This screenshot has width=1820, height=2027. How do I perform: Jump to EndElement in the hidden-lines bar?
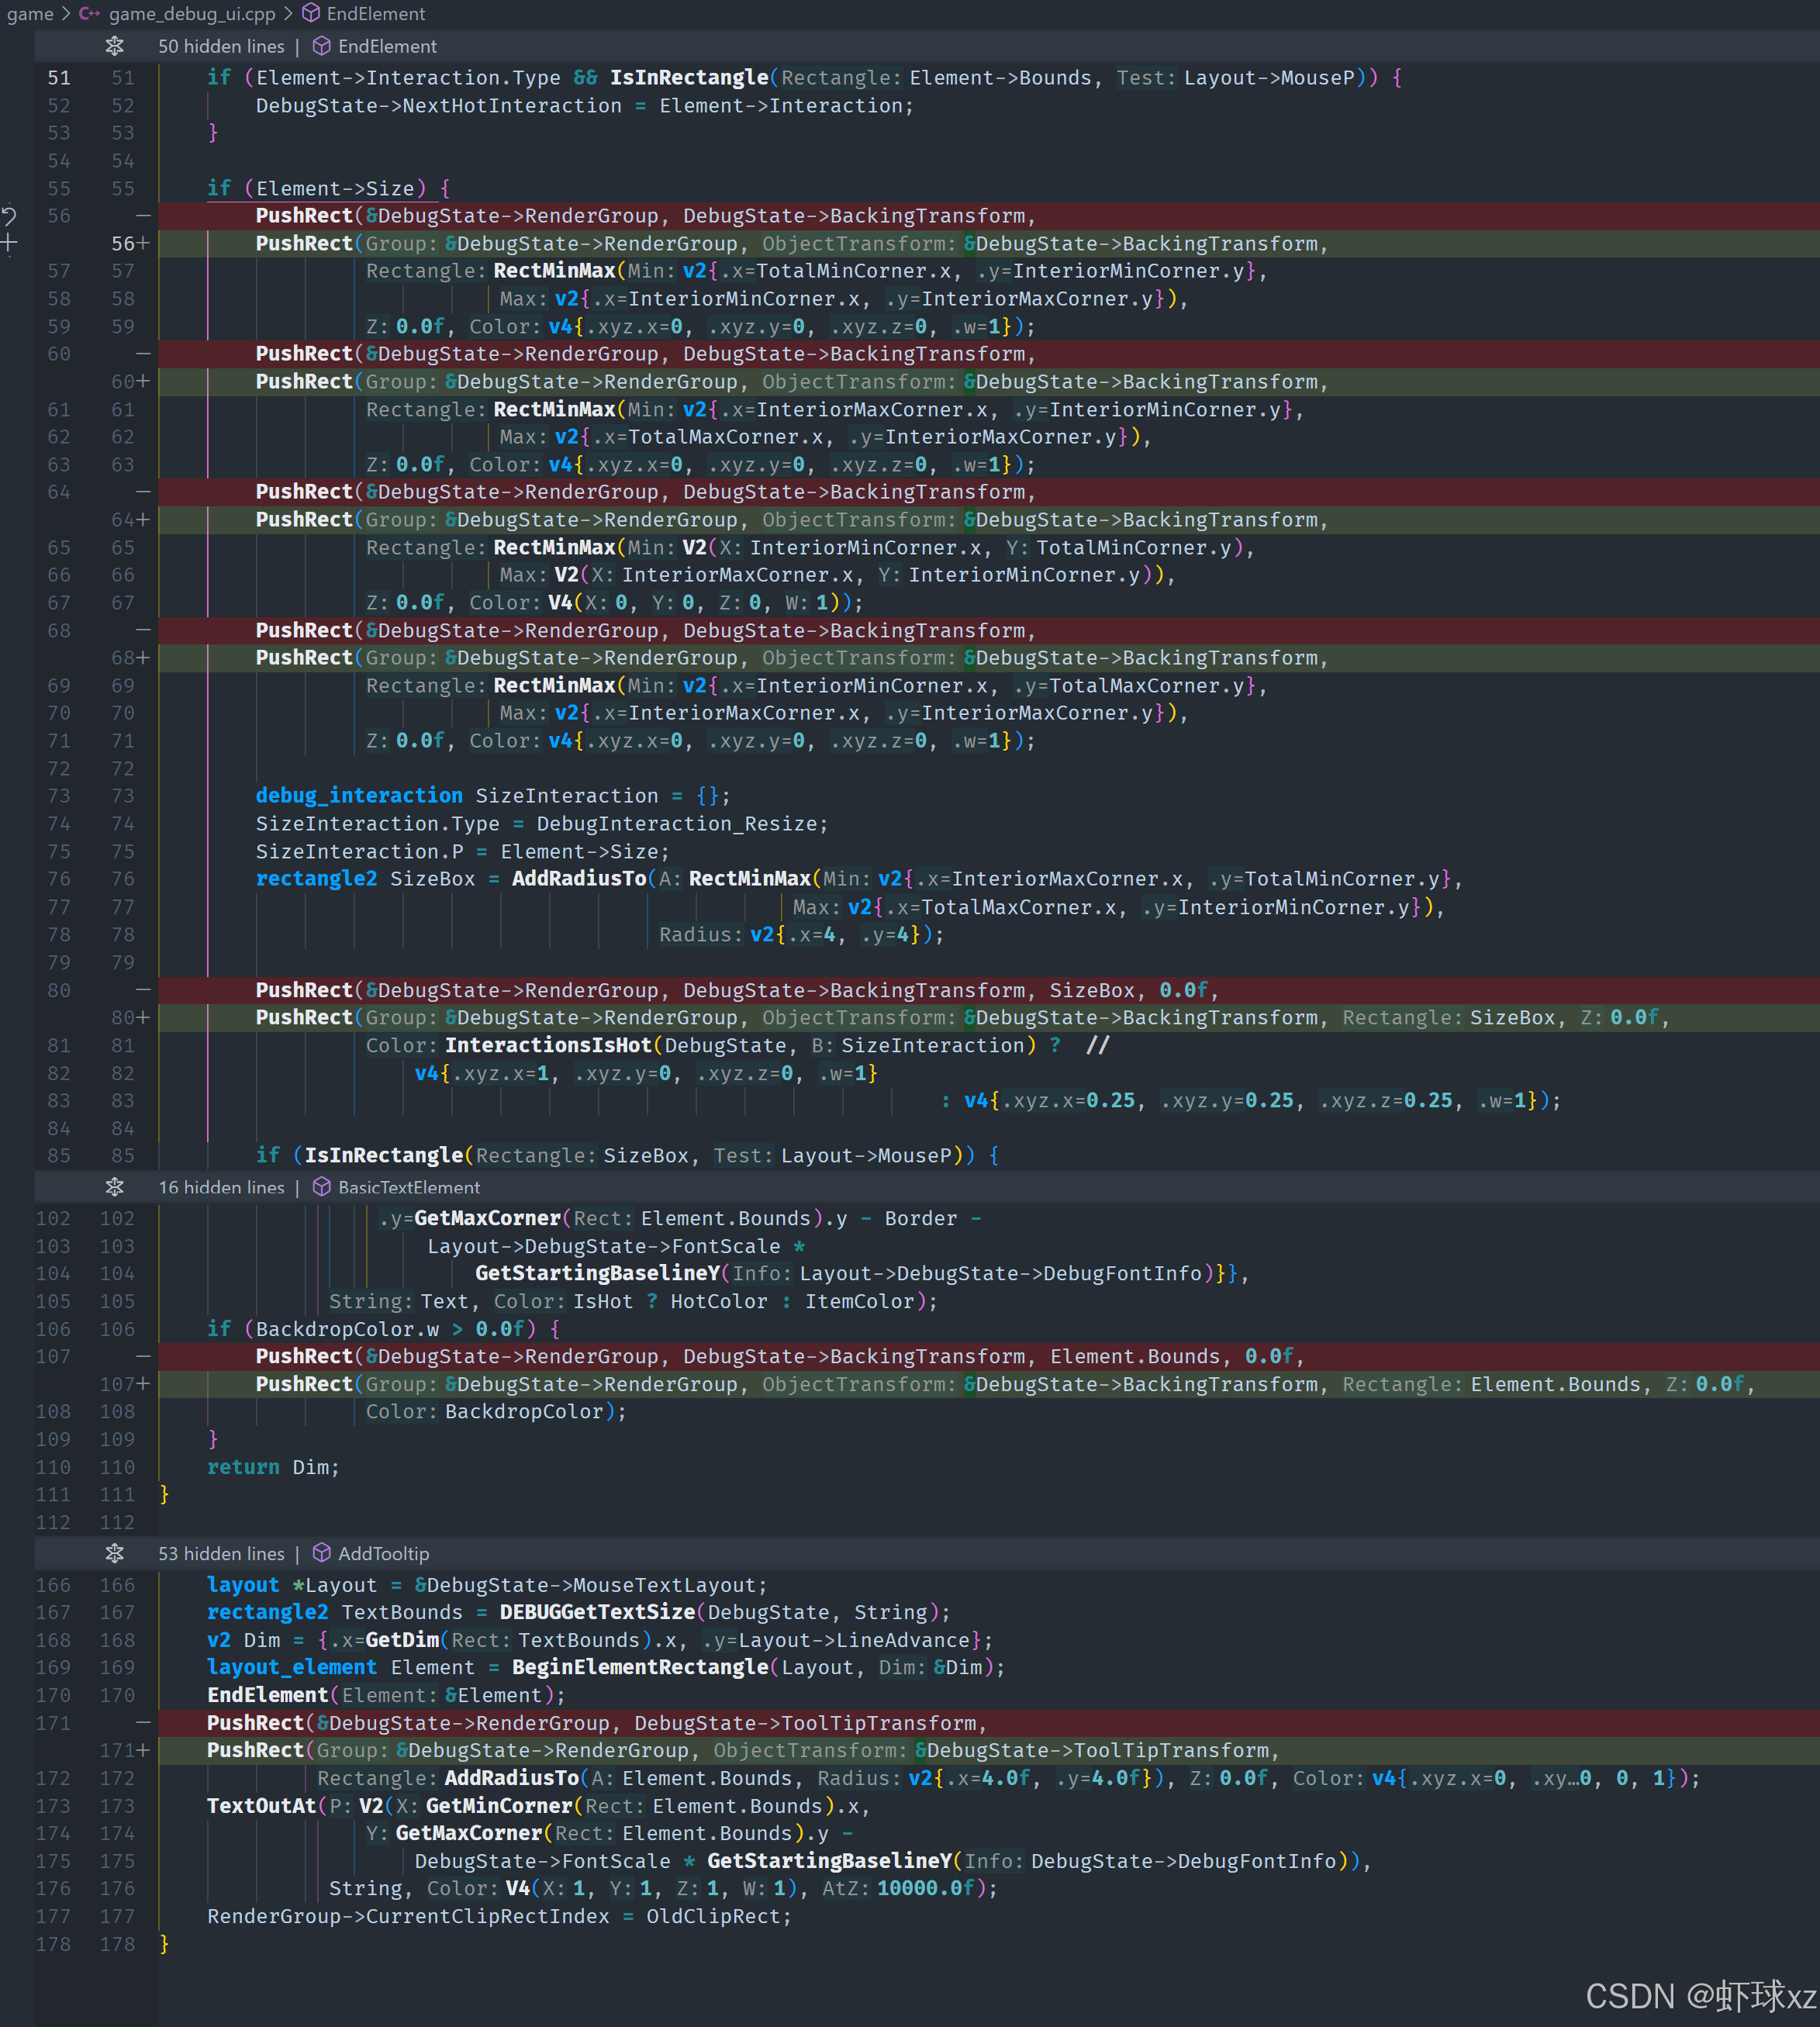pos(387,46)
